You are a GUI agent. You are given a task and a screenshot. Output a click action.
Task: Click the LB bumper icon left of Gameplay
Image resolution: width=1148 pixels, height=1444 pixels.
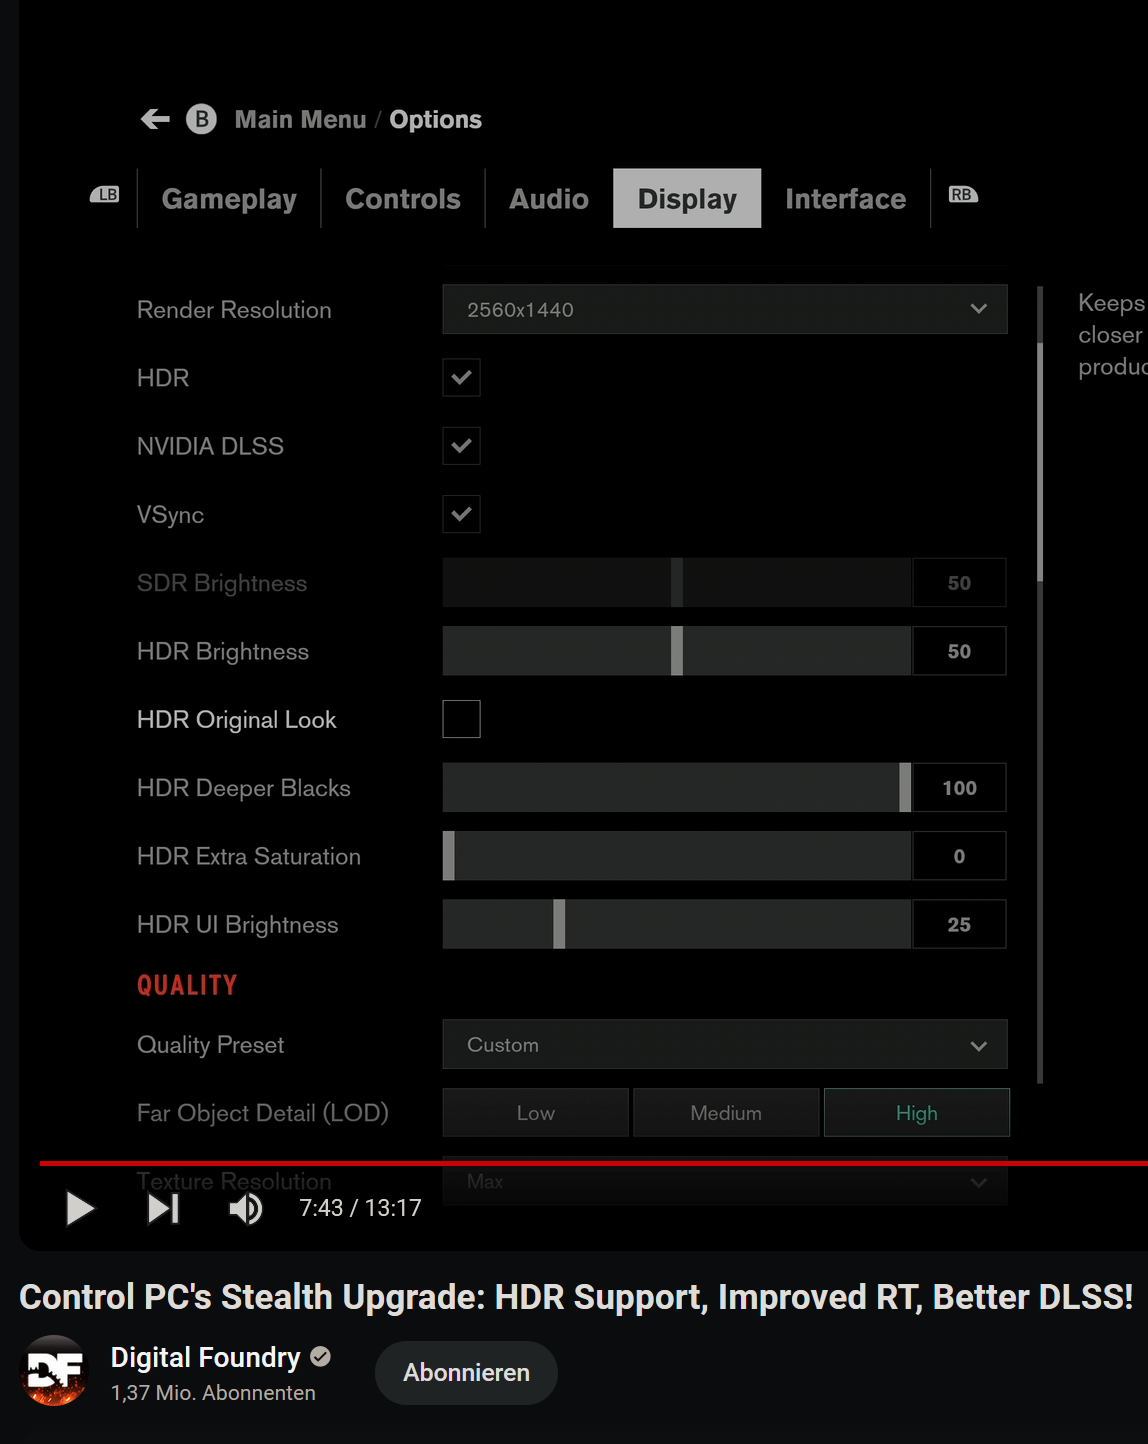106,196
